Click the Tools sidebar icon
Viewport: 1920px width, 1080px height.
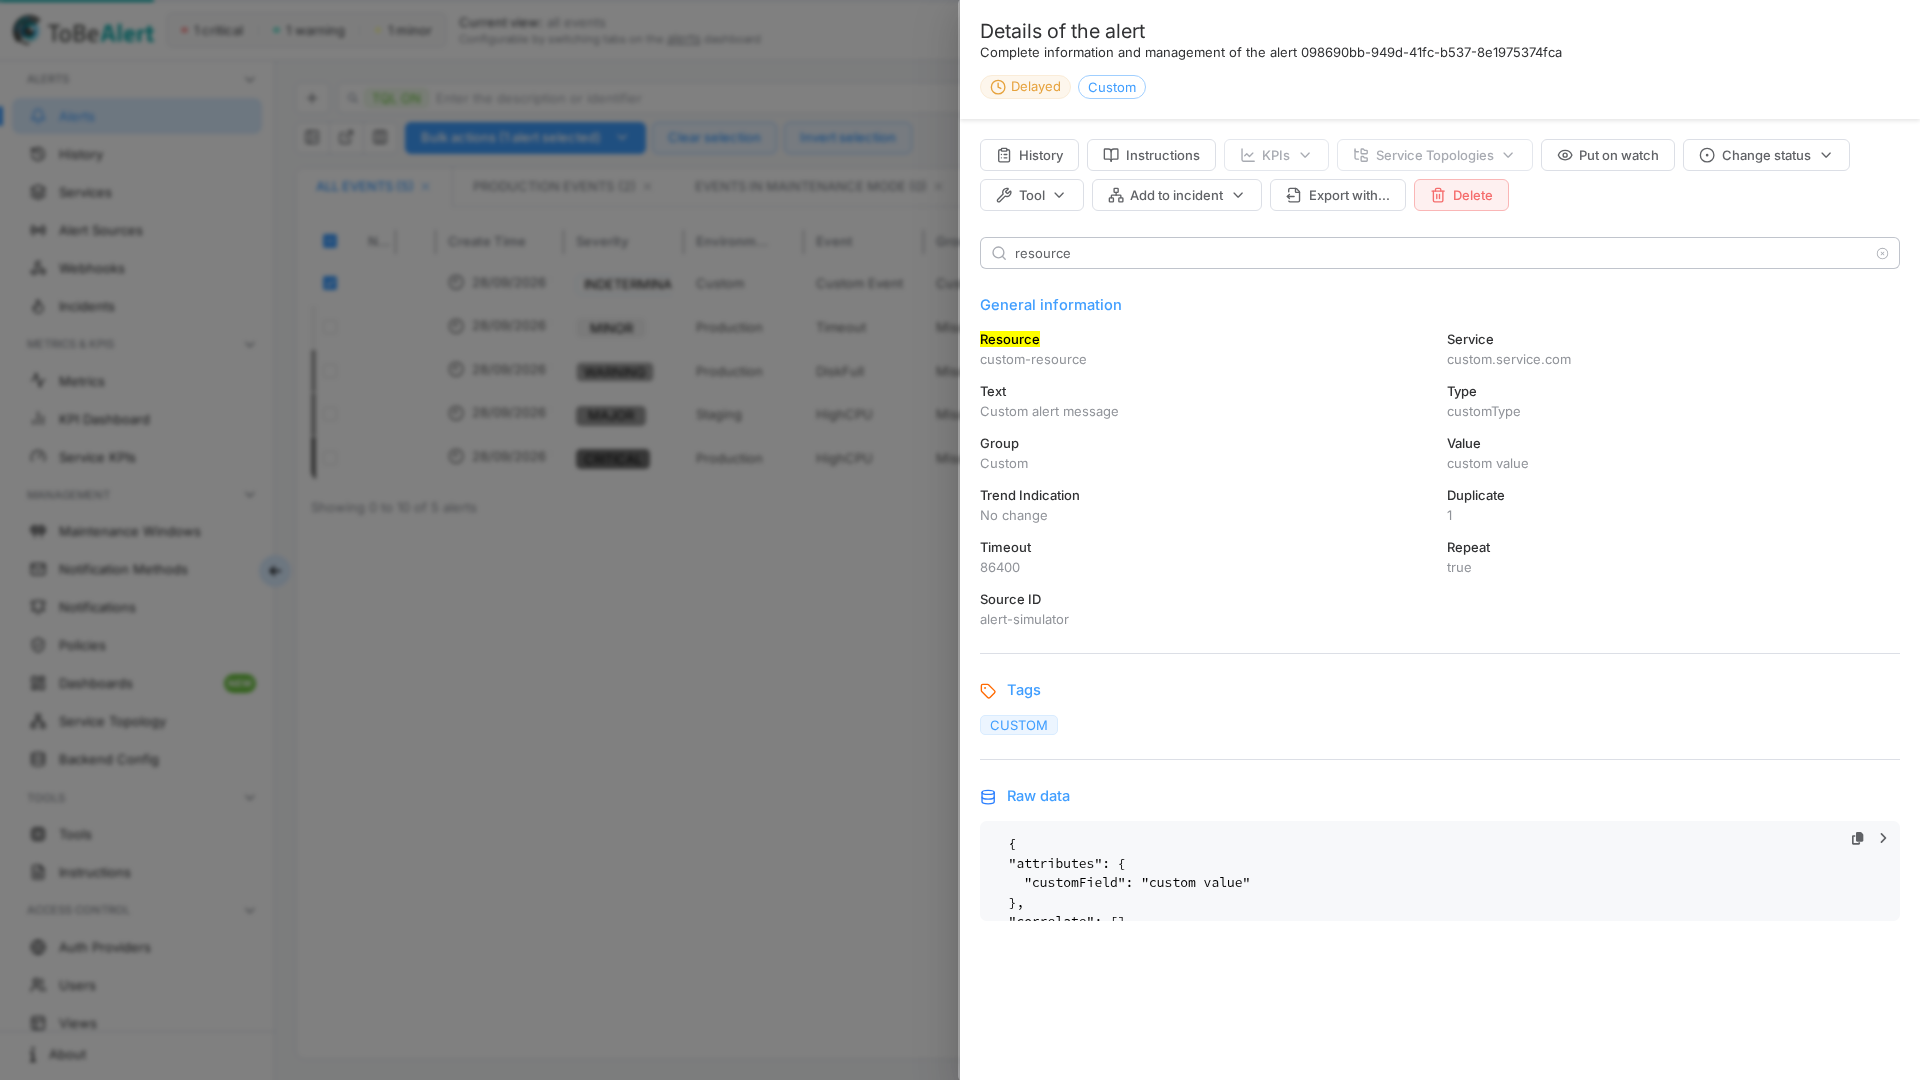[x=38, y=834]
